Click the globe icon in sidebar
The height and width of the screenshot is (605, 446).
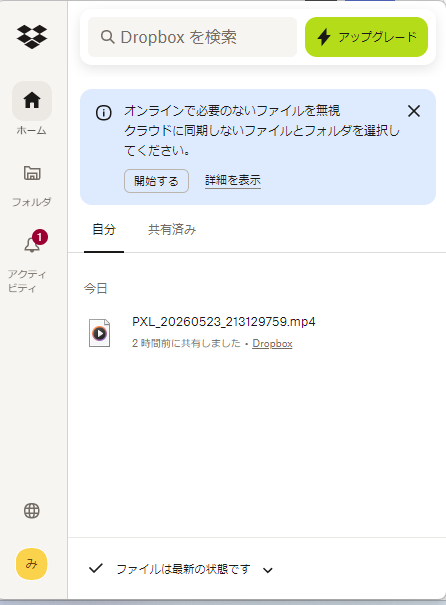tap(32, 511)
